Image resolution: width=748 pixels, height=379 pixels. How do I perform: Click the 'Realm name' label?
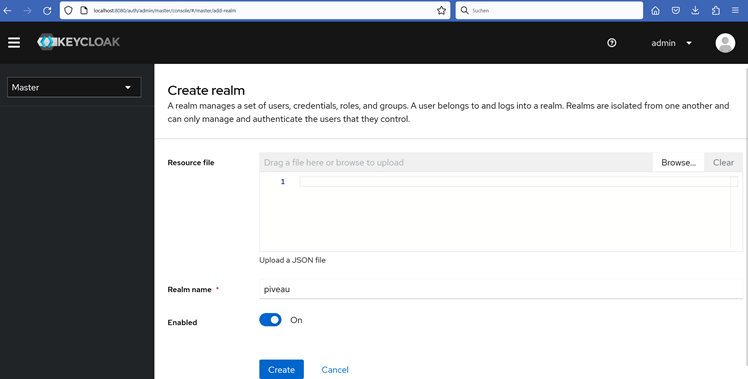[189, 290]
